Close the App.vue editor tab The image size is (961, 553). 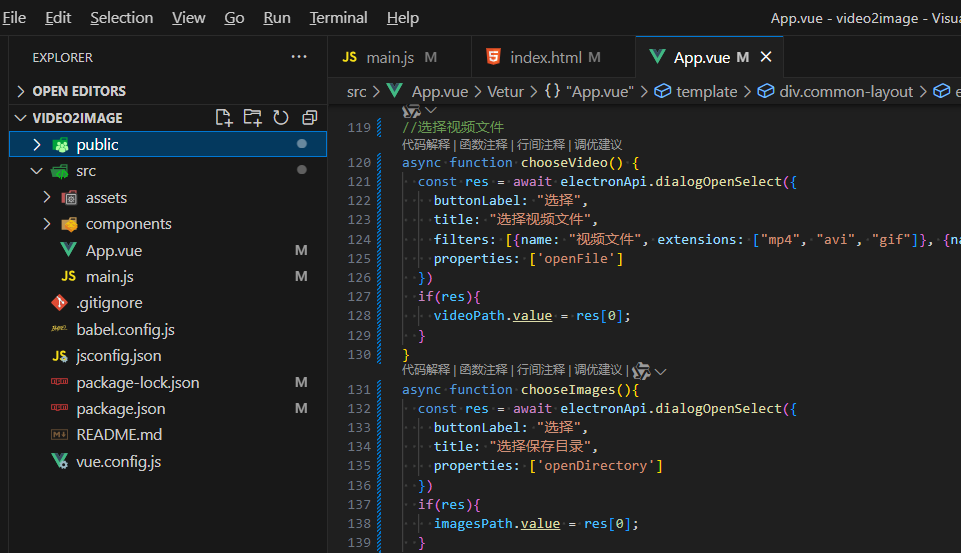click(765, 57)
